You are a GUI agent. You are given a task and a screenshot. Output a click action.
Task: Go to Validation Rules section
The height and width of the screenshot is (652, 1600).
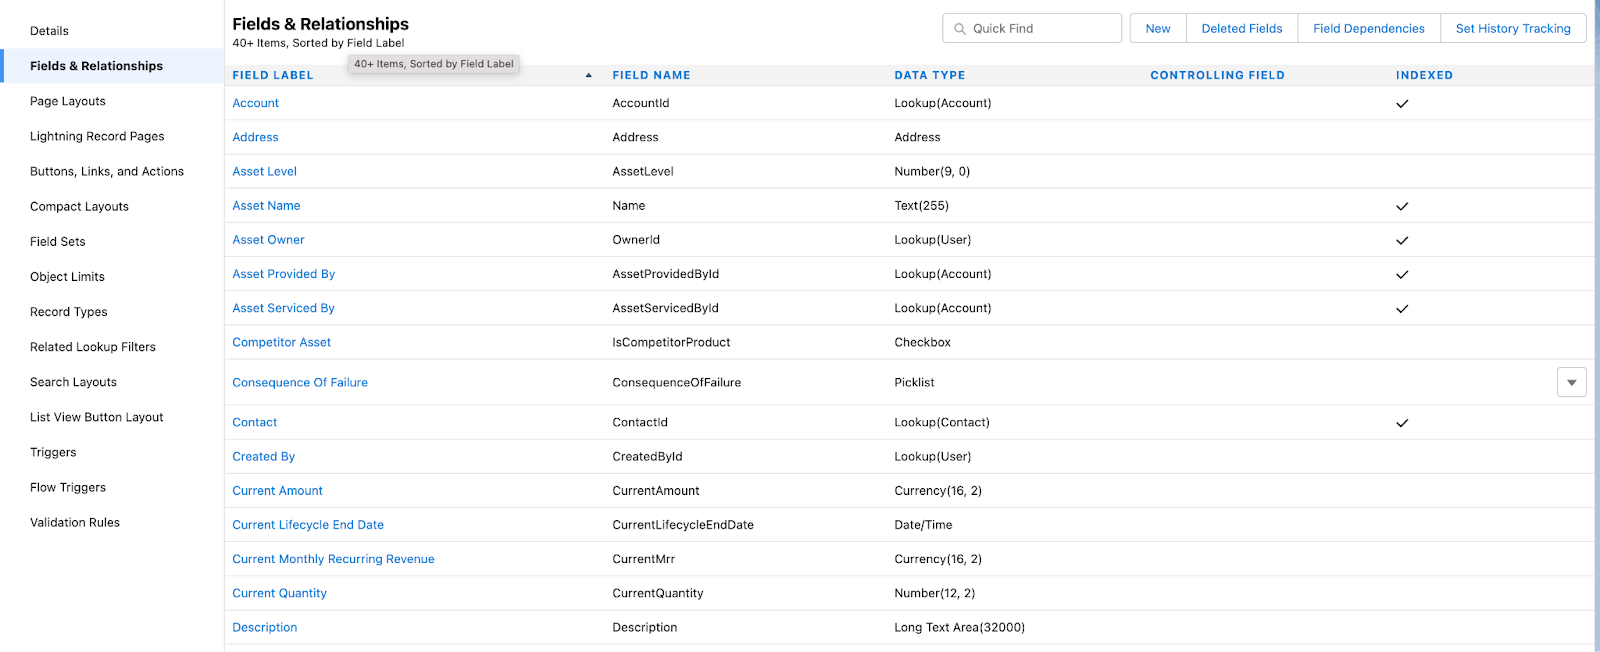(75, 522)
